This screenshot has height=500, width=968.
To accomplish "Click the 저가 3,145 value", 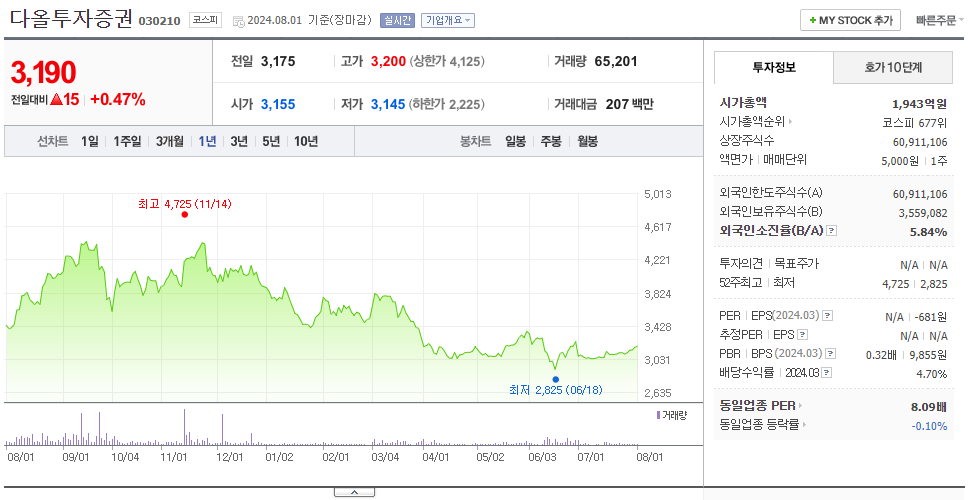I will (x=388, y=104).
